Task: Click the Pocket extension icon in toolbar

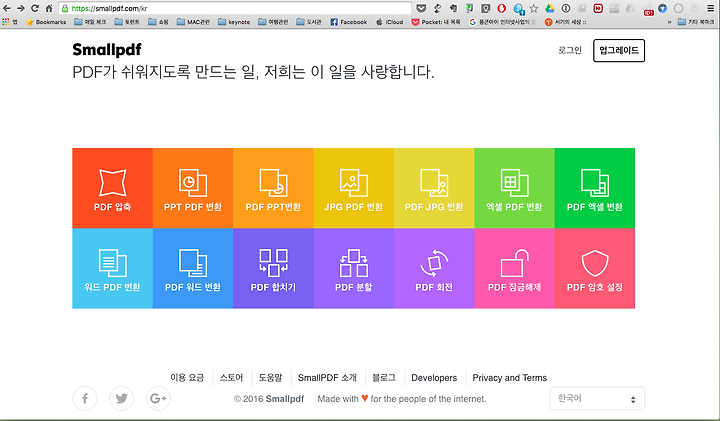Action: [x=421, y=8]
